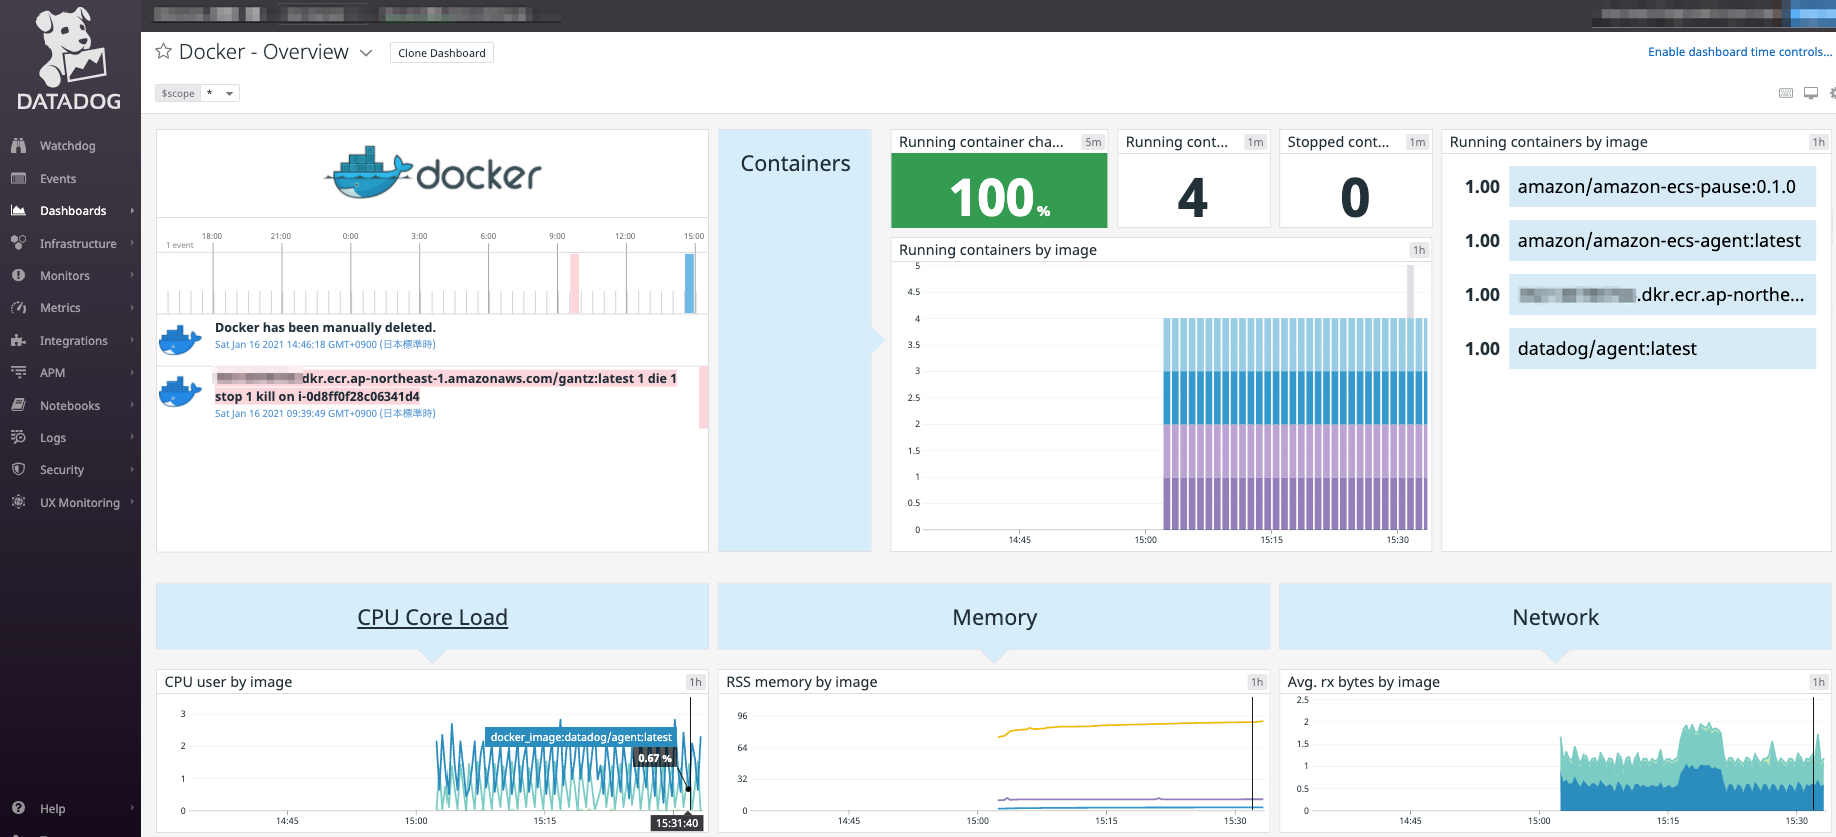Open the Logs sidebar section
The image size is (1836, 837).
tap(53, 438)
